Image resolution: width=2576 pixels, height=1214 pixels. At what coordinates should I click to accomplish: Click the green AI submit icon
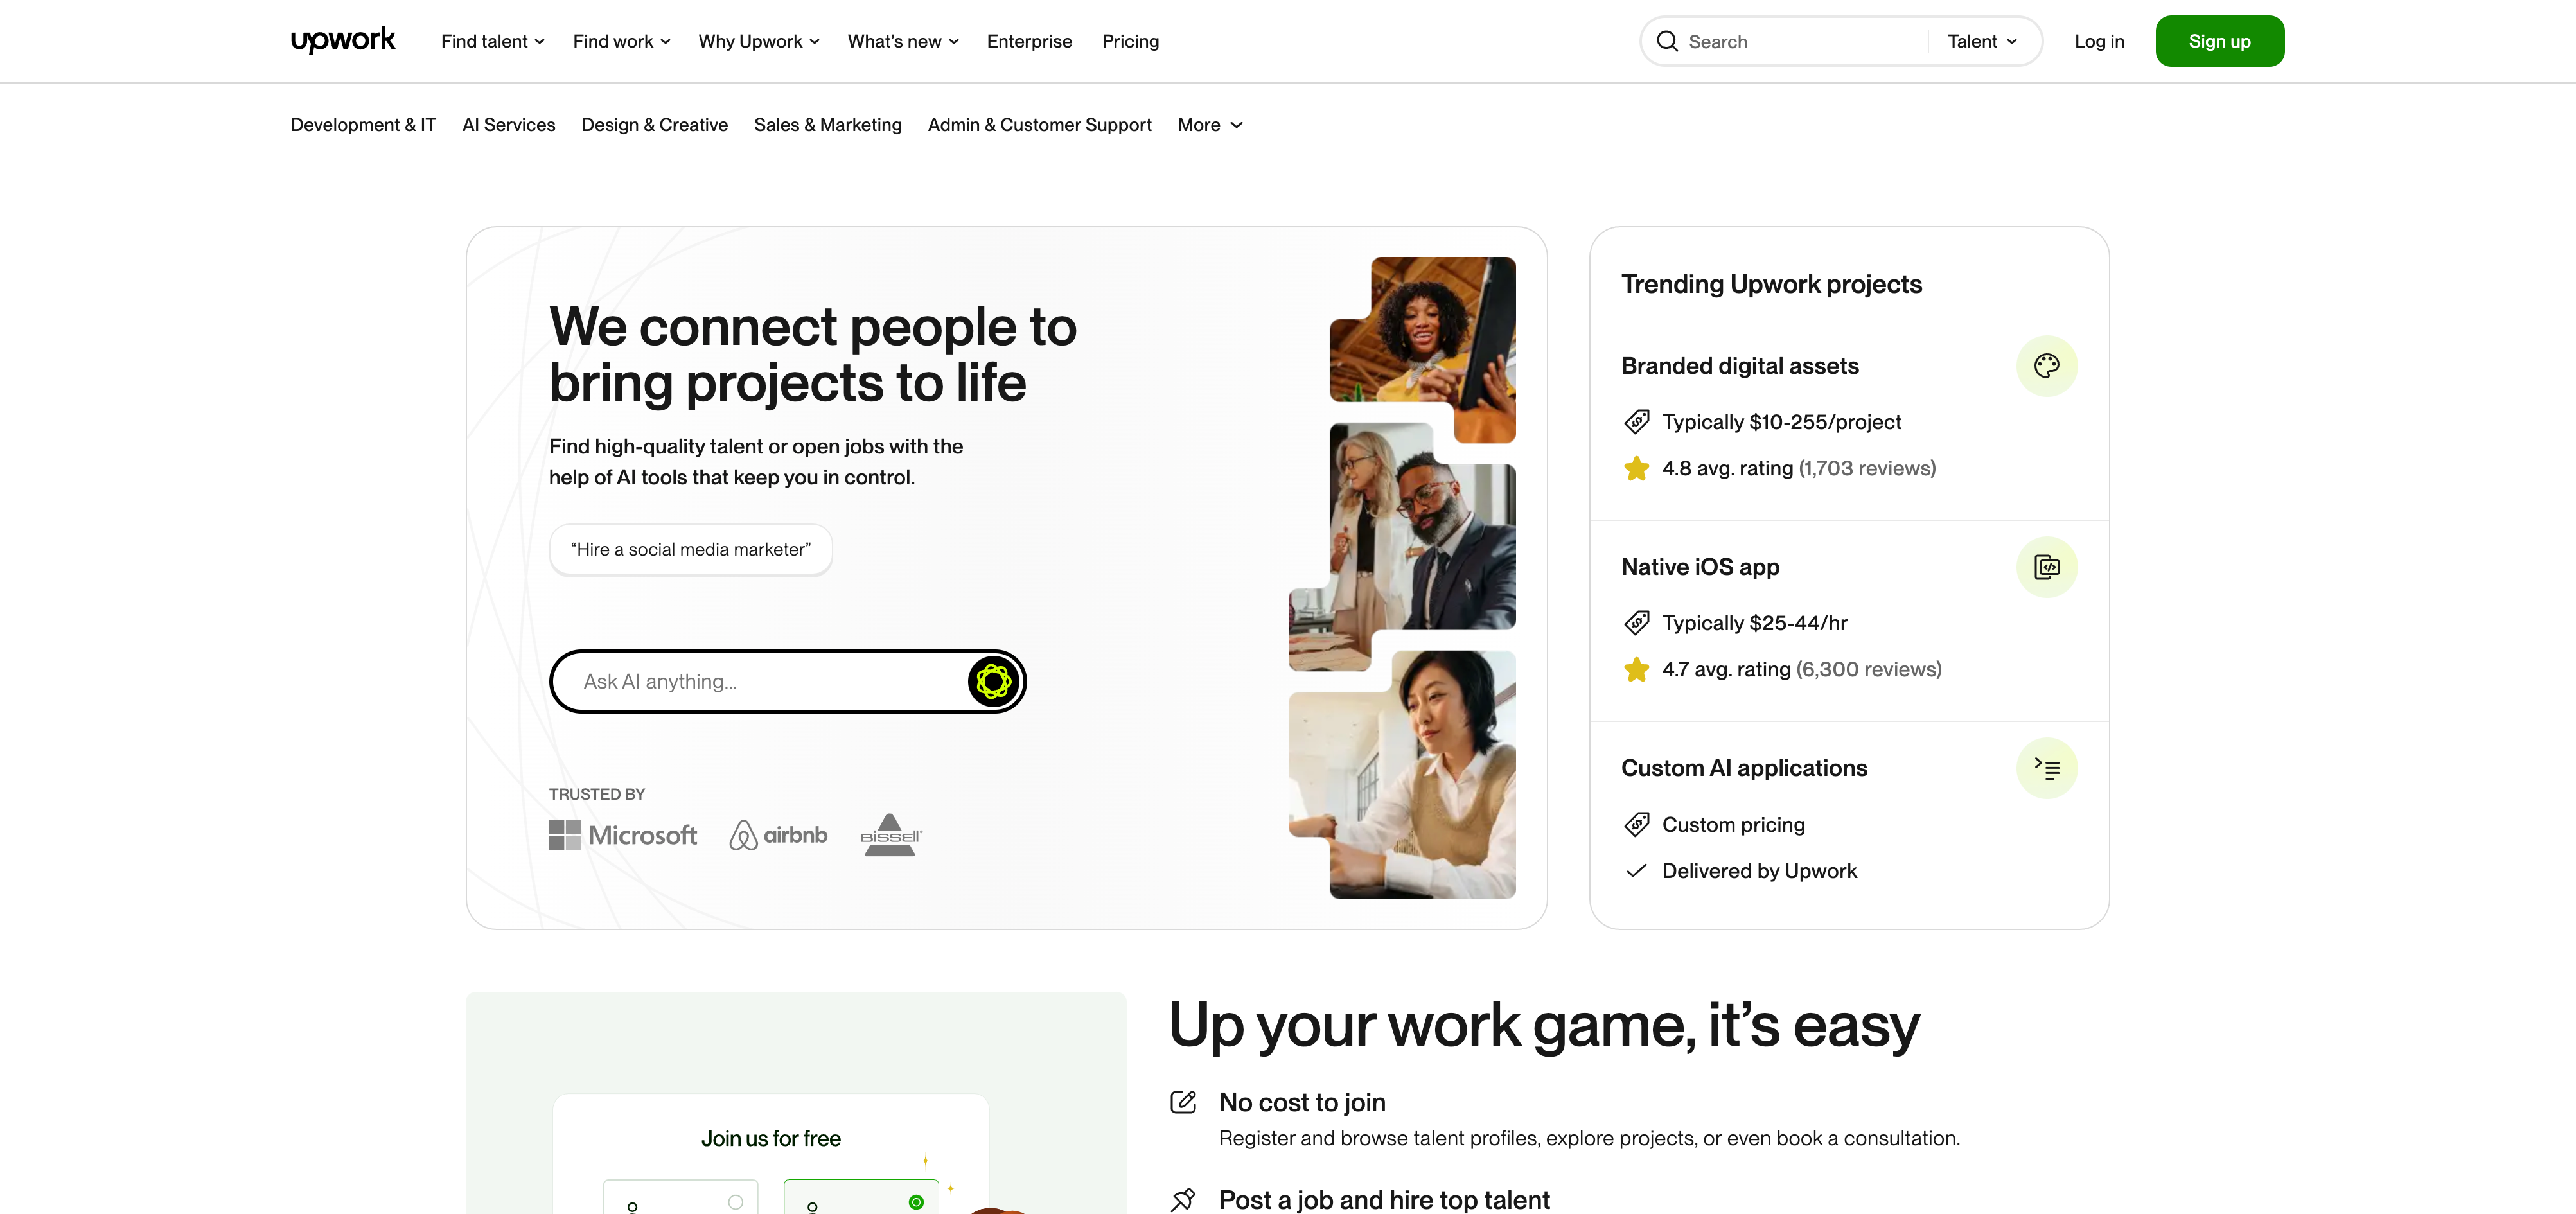point(993,682)
